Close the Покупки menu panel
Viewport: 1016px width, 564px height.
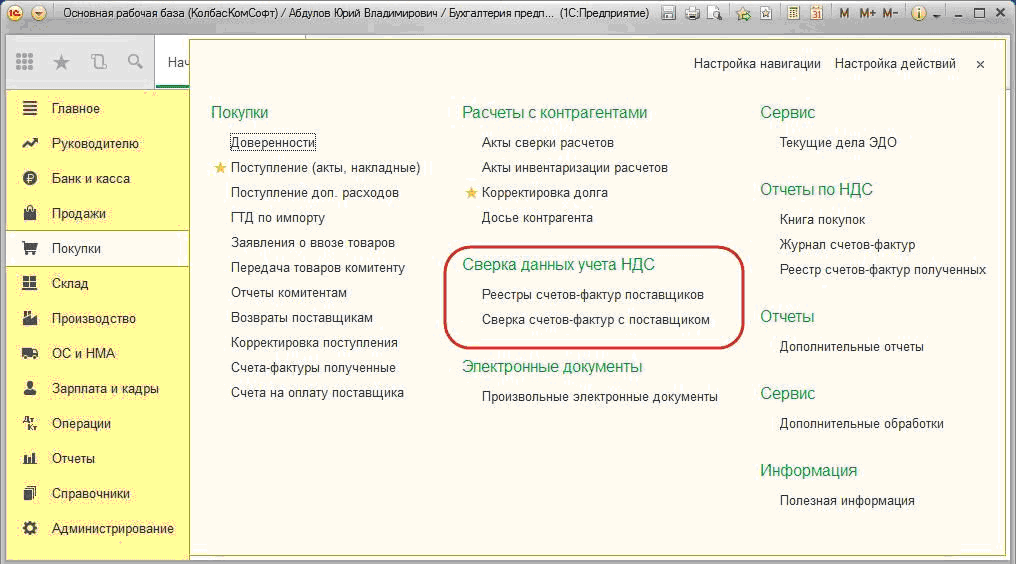(980, 64)
